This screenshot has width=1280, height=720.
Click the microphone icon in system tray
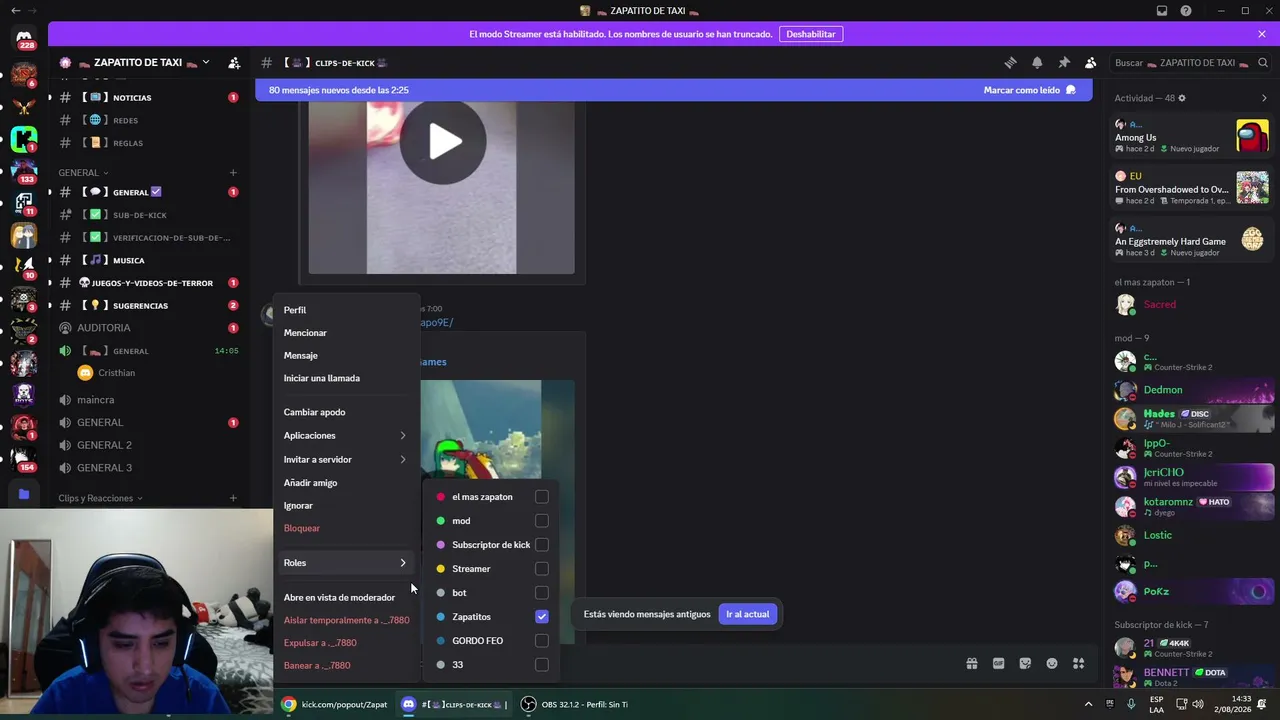(x=1131, y=704)
